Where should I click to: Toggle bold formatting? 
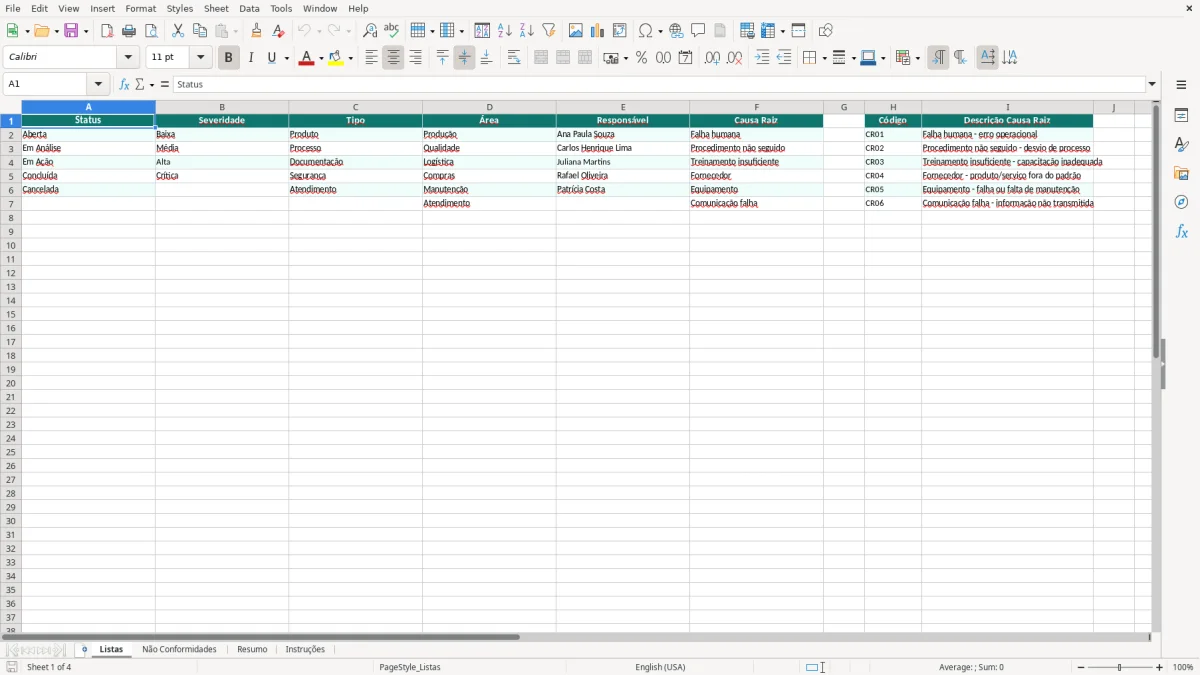(228, 58)
